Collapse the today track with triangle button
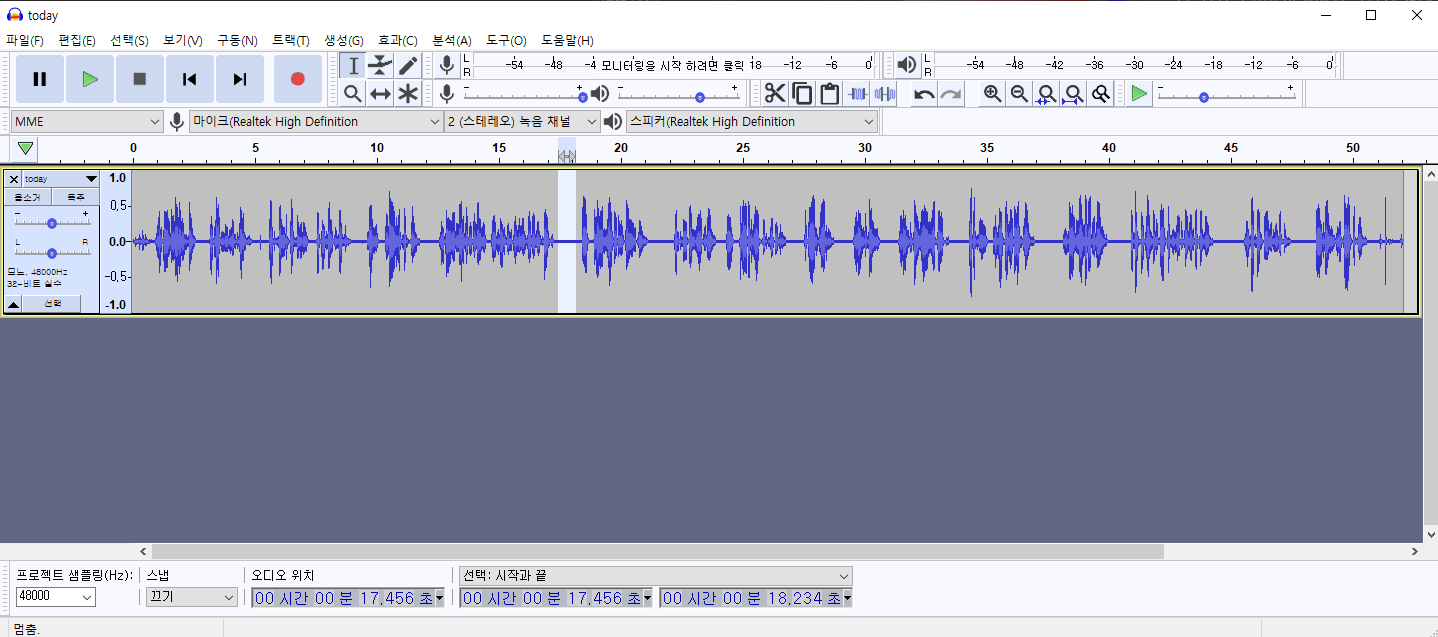Viewport: 1438px width, 637px height. tap(14, 303)
